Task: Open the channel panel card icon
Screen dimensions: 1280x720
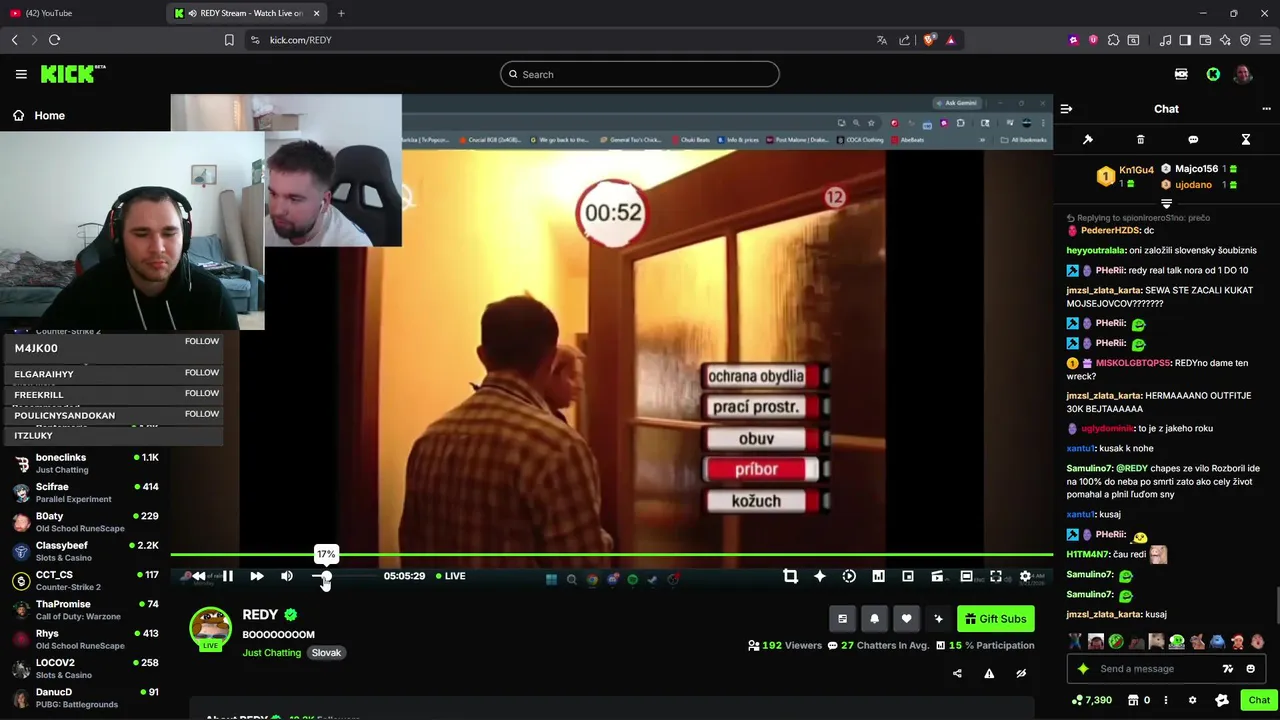Action: click(842, 619)
